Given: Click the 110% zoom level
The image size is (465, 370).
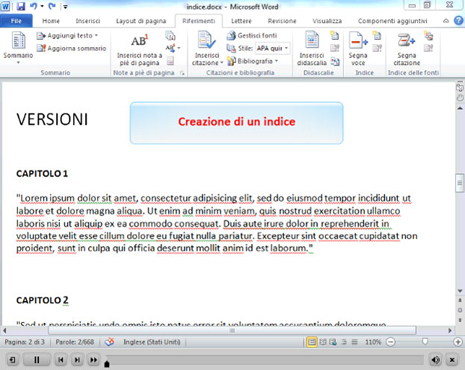Looking at the screenshot, I should (x=373, y=342).
